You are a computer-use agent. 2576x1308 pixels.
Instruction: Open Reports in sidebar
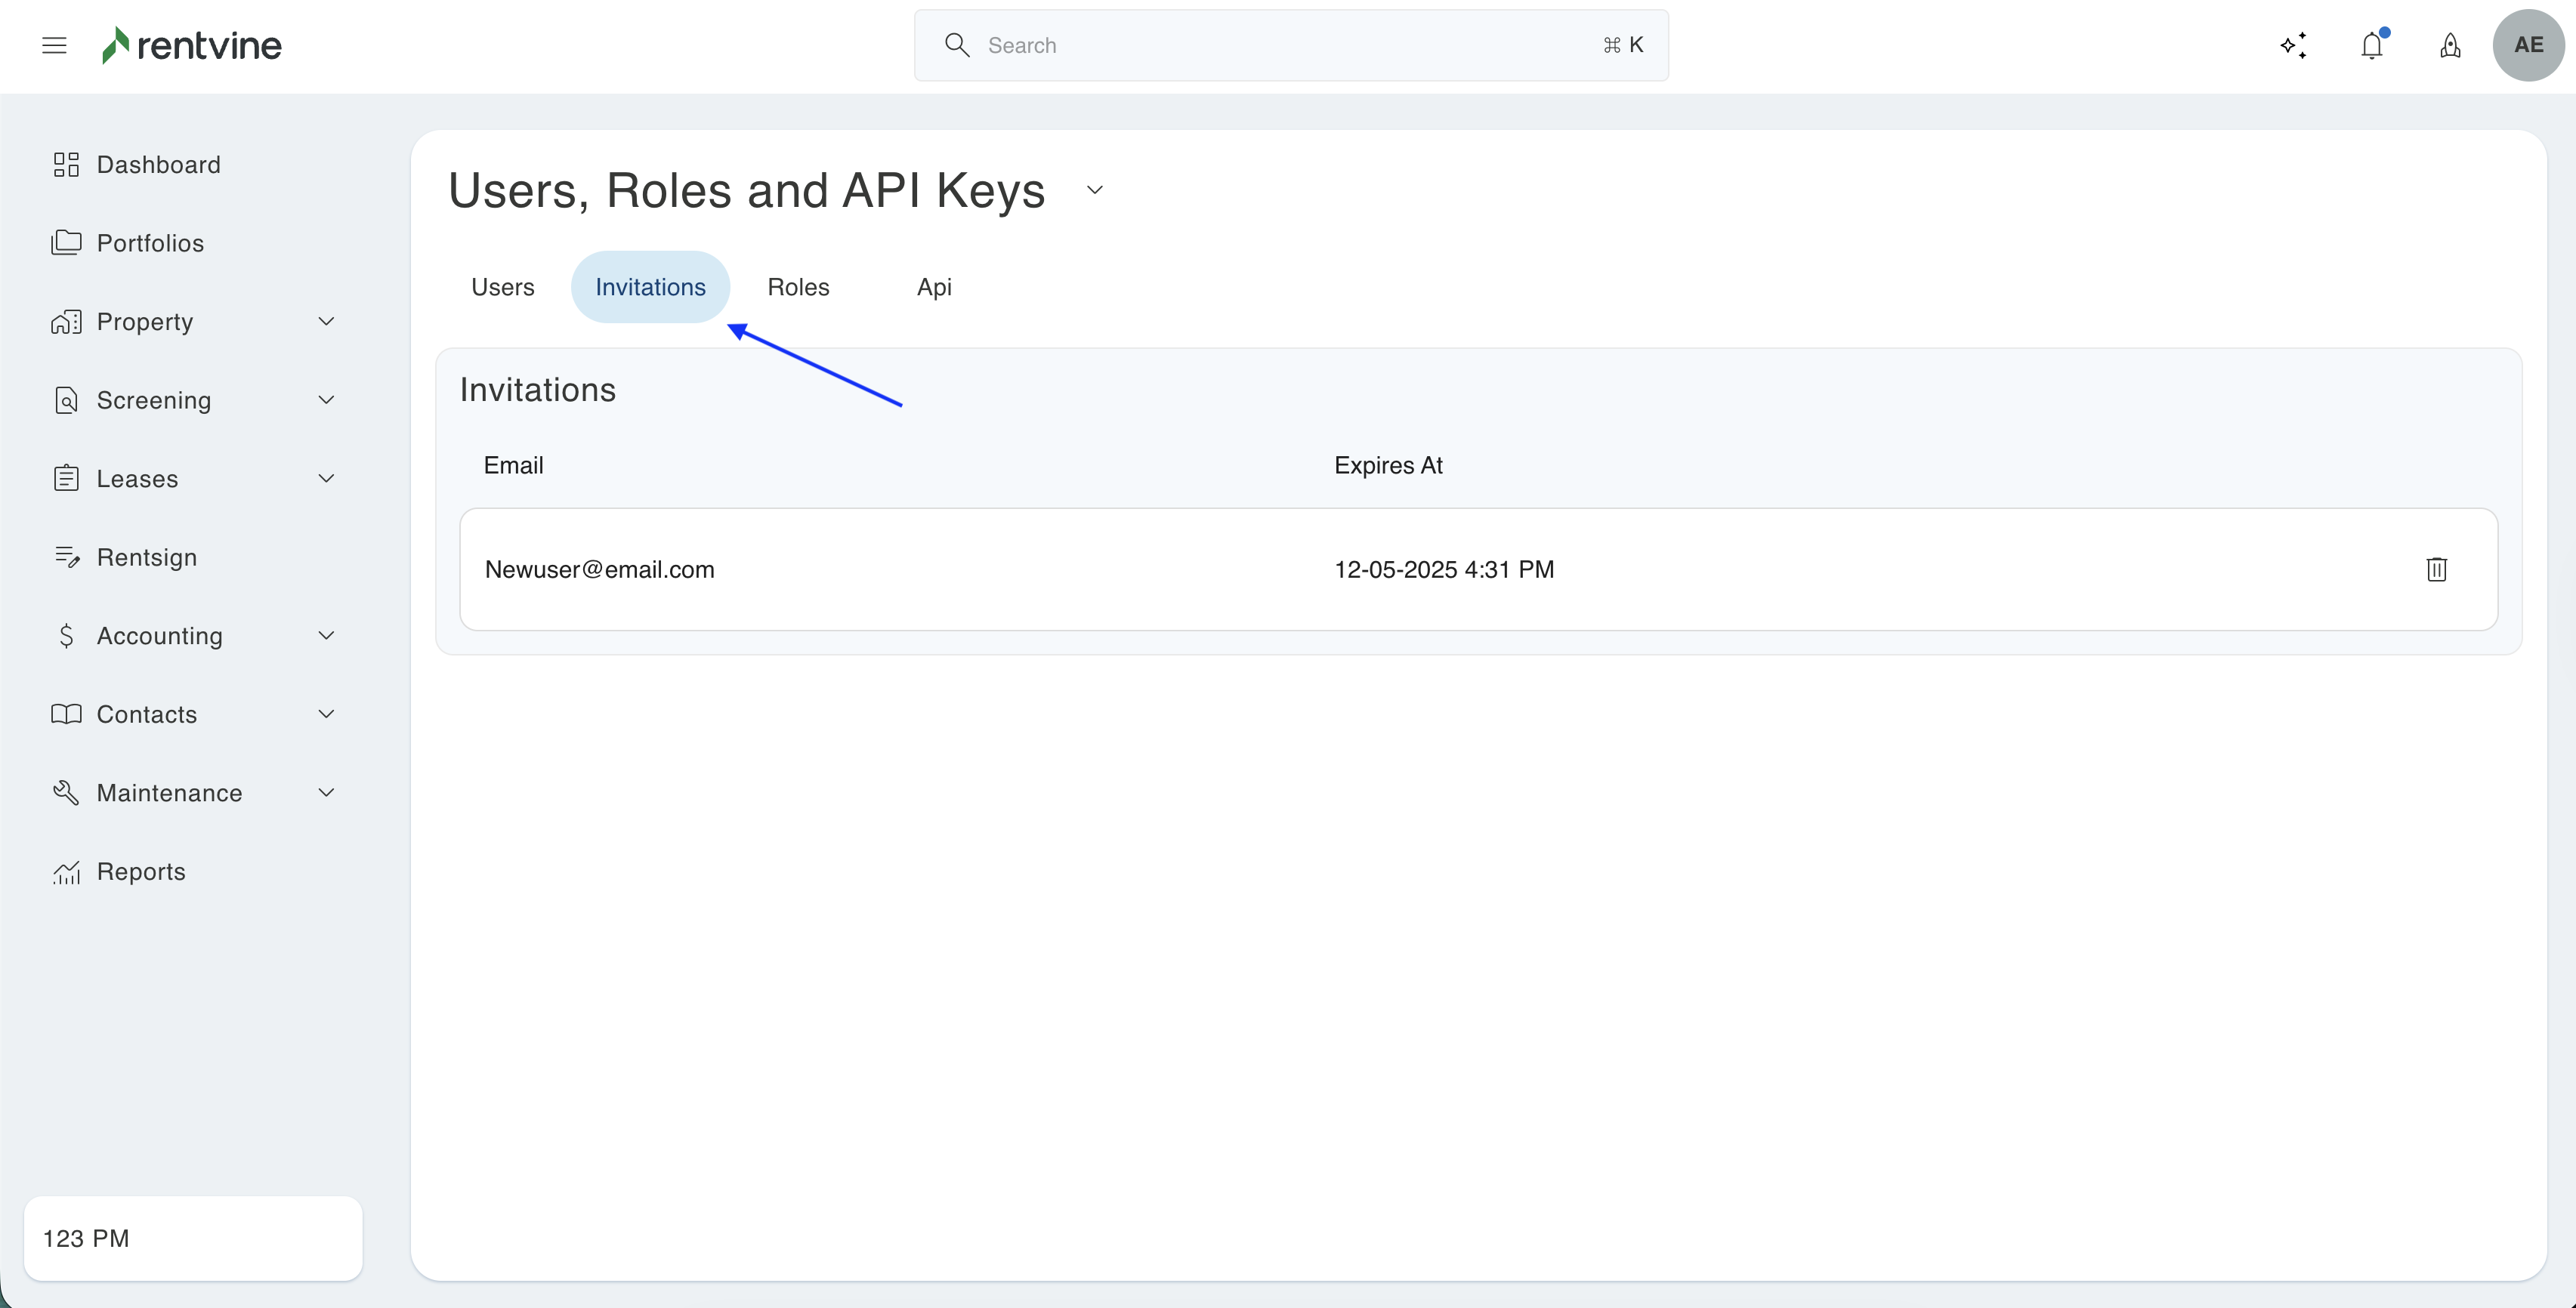(141, 871)
